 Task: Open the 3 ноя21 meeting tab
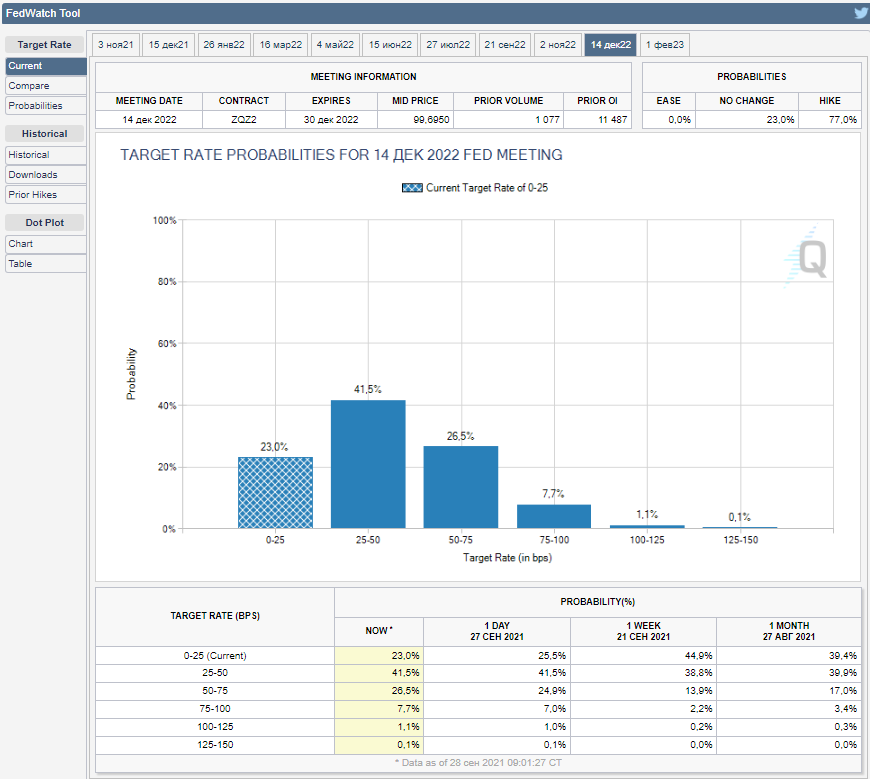(x=115, y=45)
